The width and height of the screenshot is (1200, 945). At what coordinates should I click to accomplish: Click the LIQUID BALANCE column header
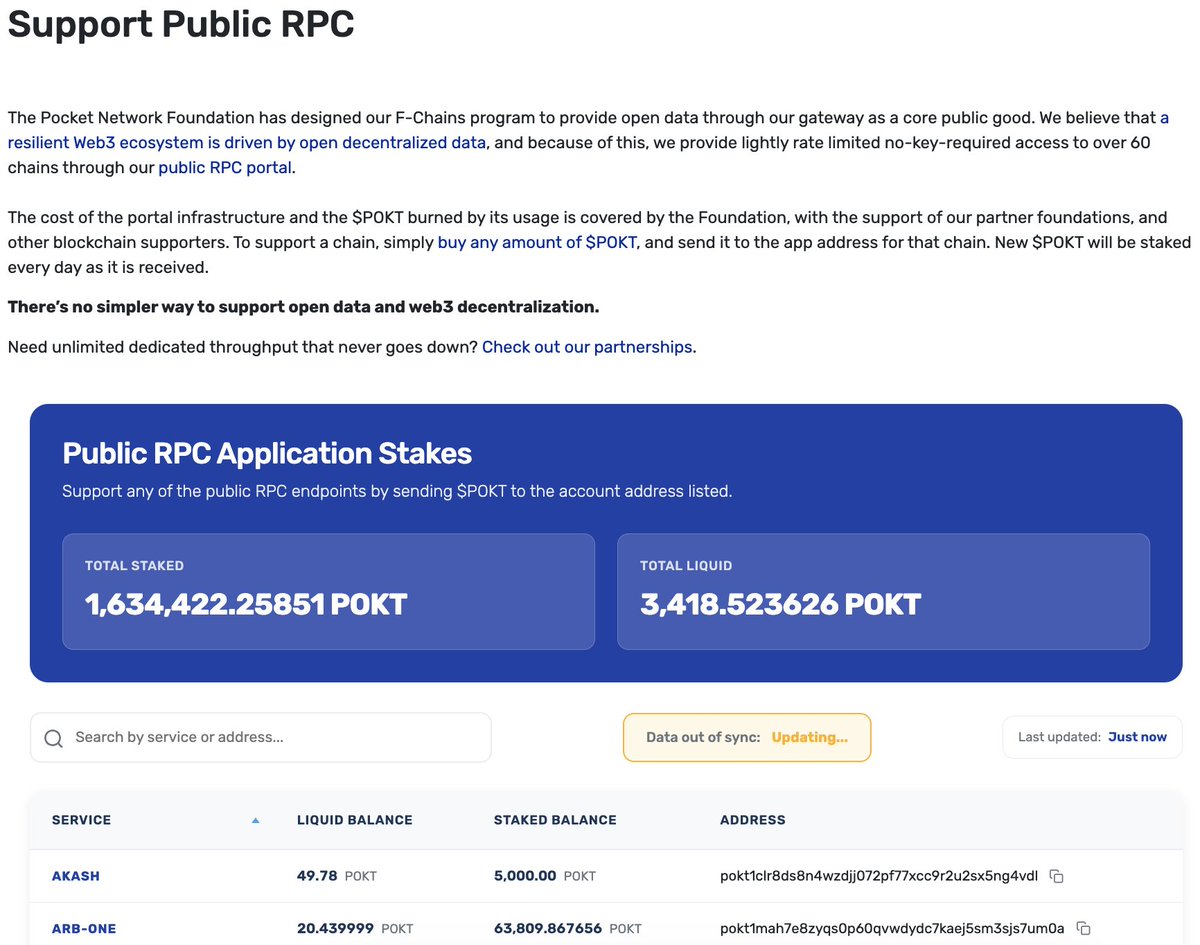[x=355, y=820]
